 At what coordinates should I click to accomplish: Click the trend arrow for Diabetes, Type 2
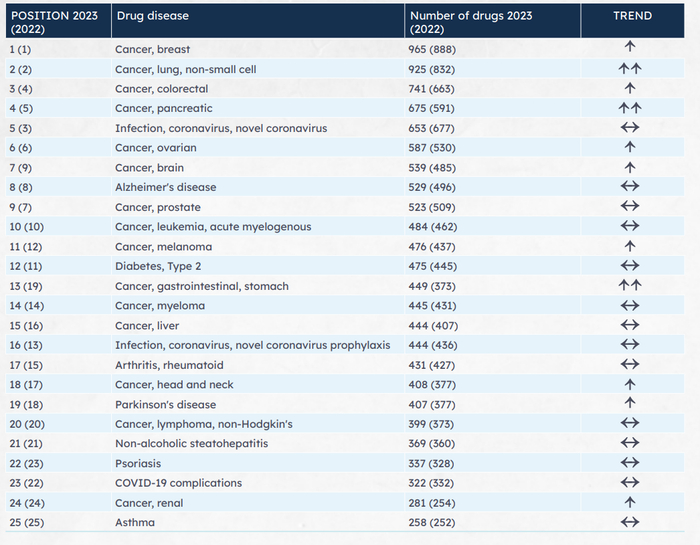click(x=630, y=266)
